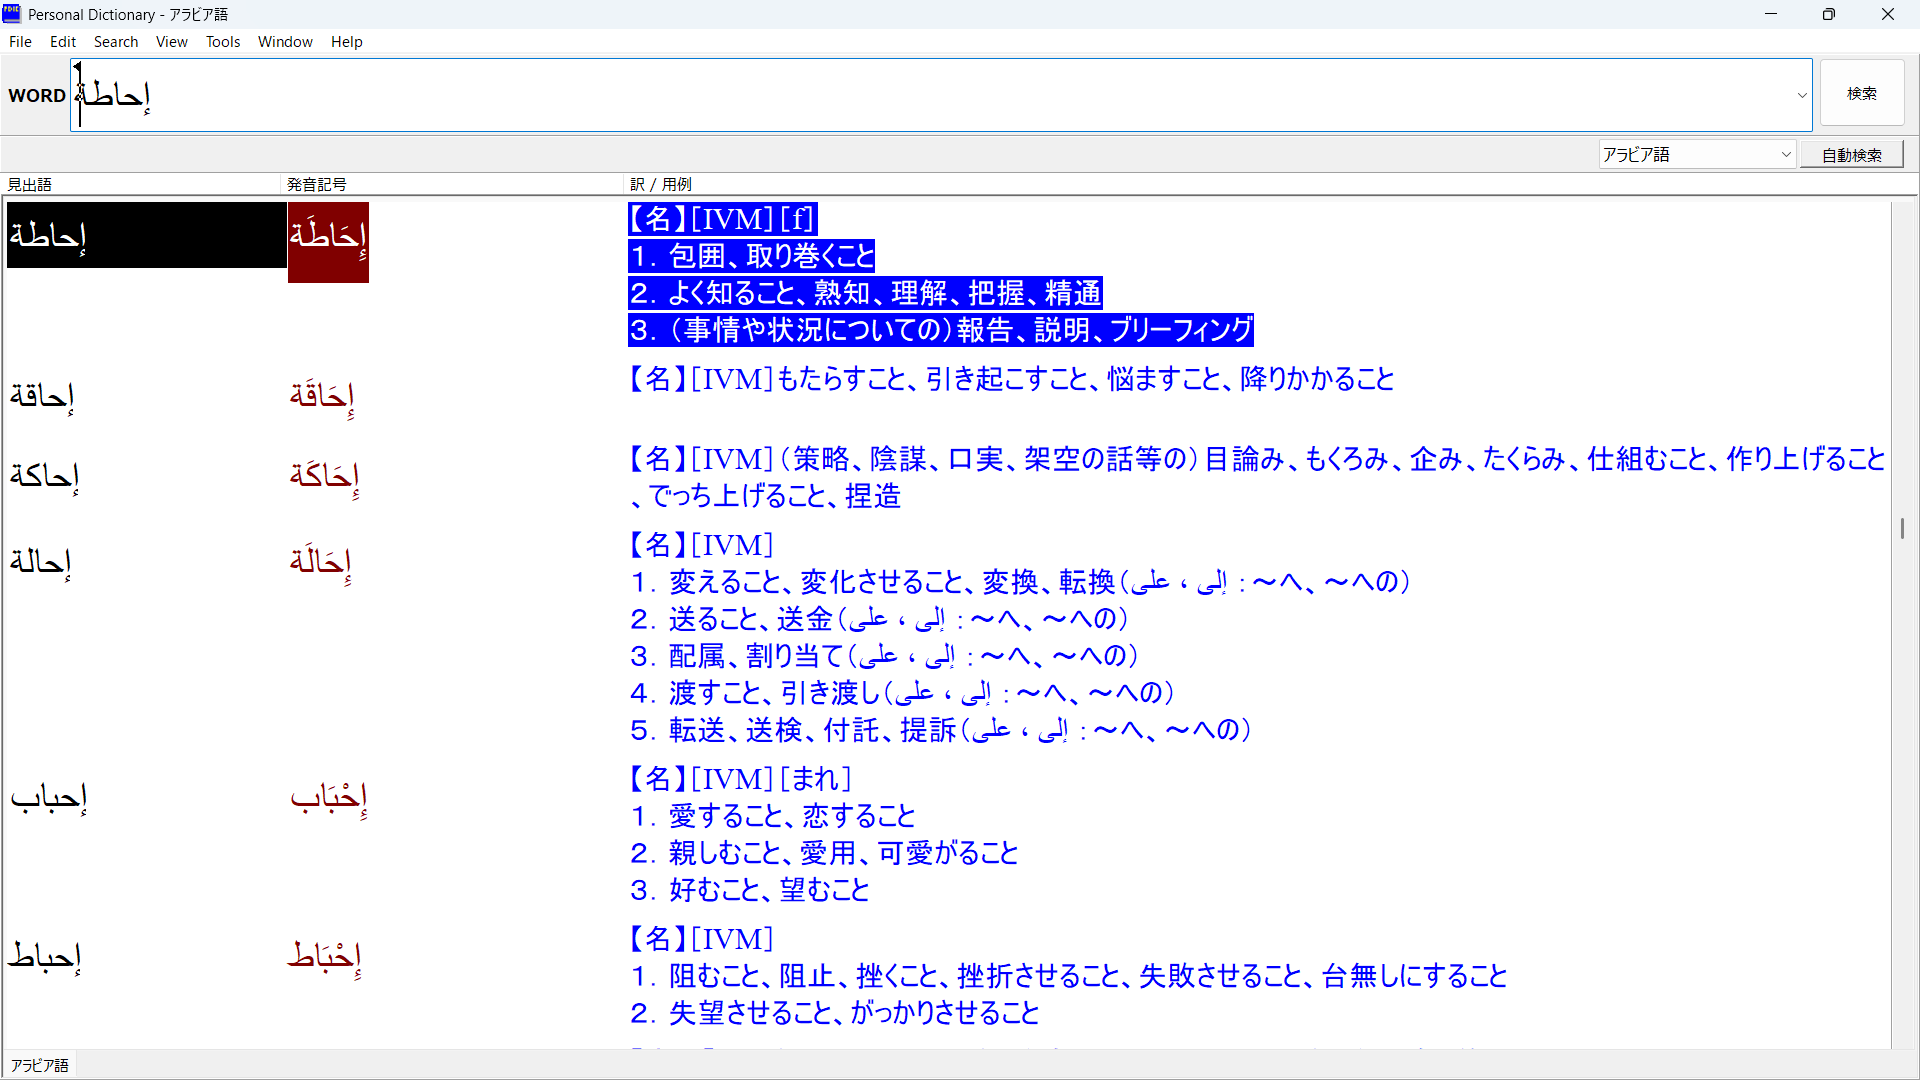
Task: Click inside the WORD input field
Action: pyautogui.click(x=900, y=95)
